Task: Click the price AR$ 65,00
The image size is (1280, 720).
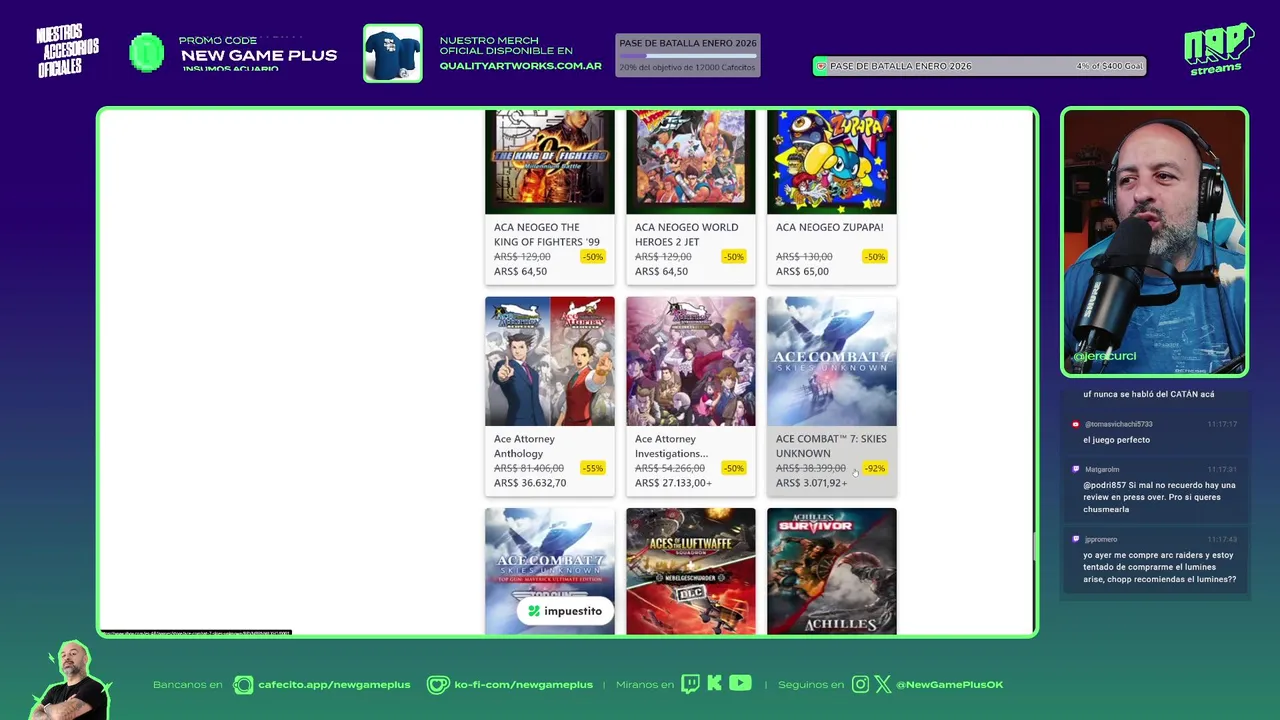Action: coord(802,271)
